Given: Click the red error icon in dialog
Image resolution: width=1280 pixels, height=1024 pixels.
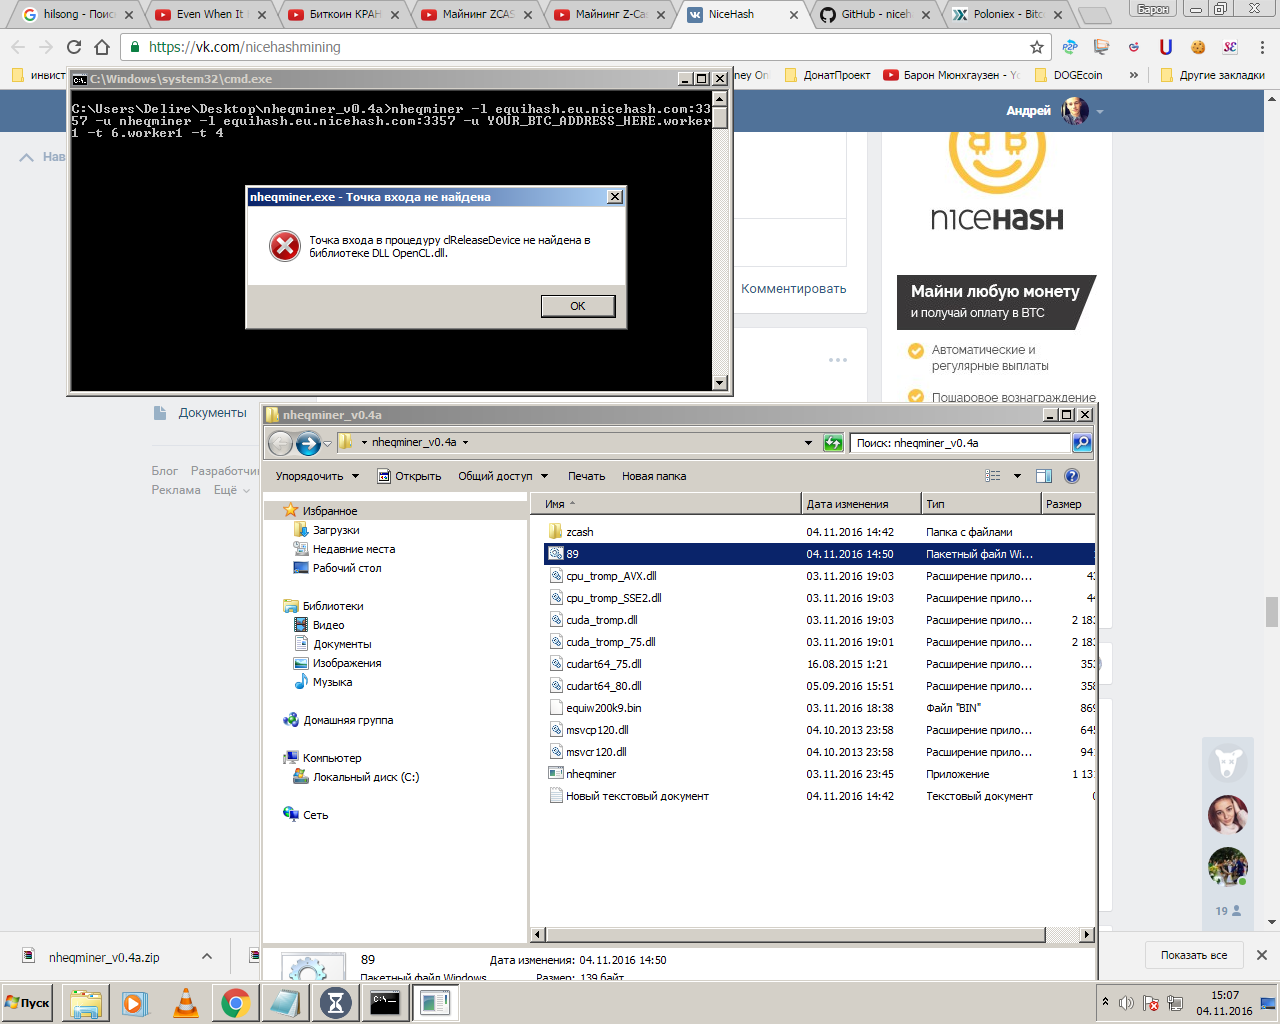Looking at the screenshot, I should tap(285, 246).
